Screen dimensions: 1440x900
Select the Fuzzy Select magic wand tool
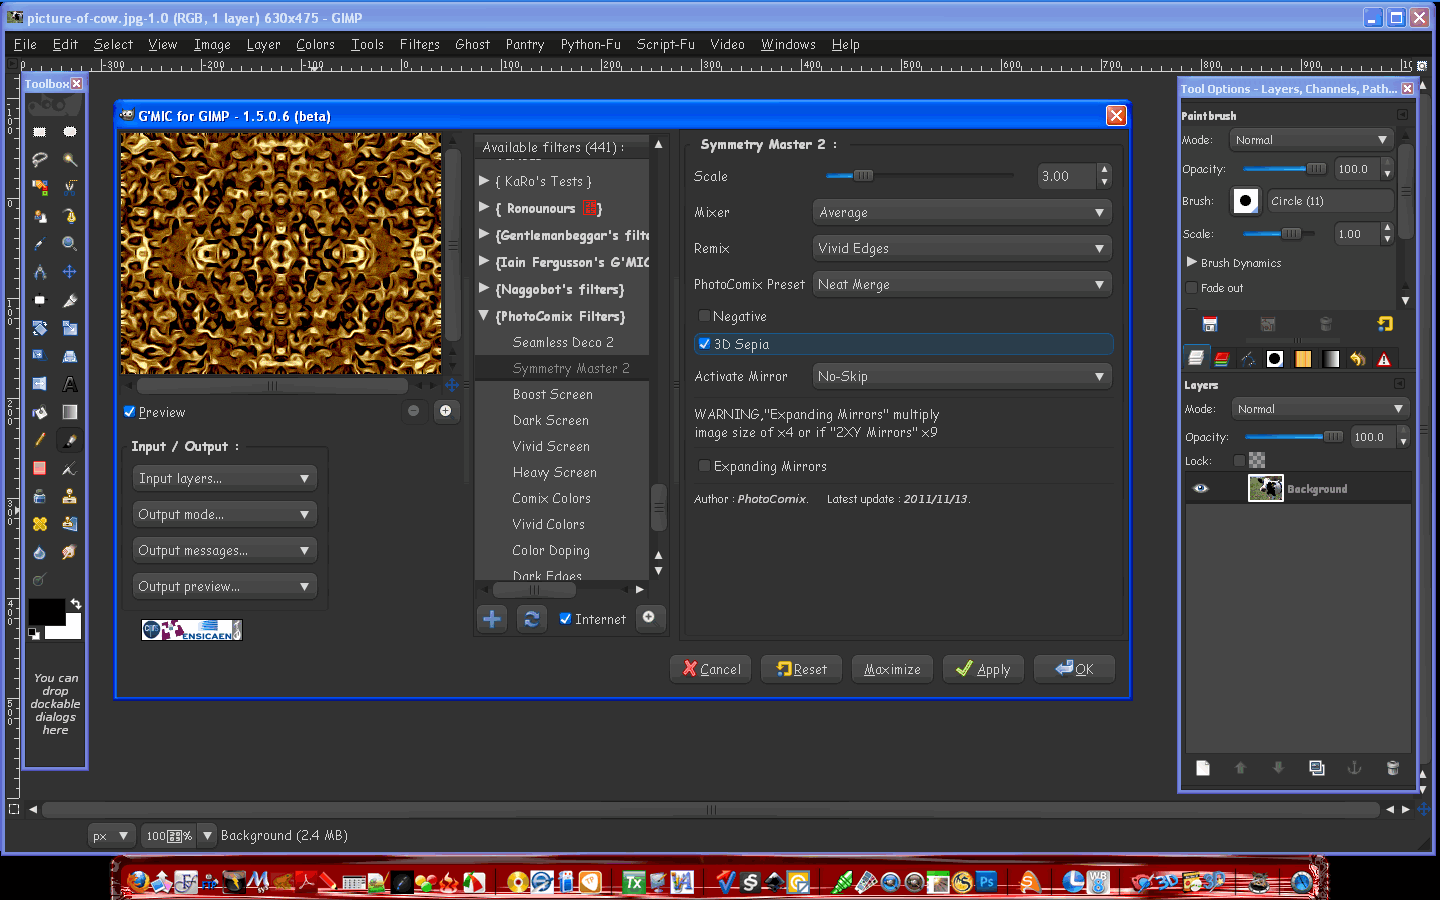click(70, 160)
